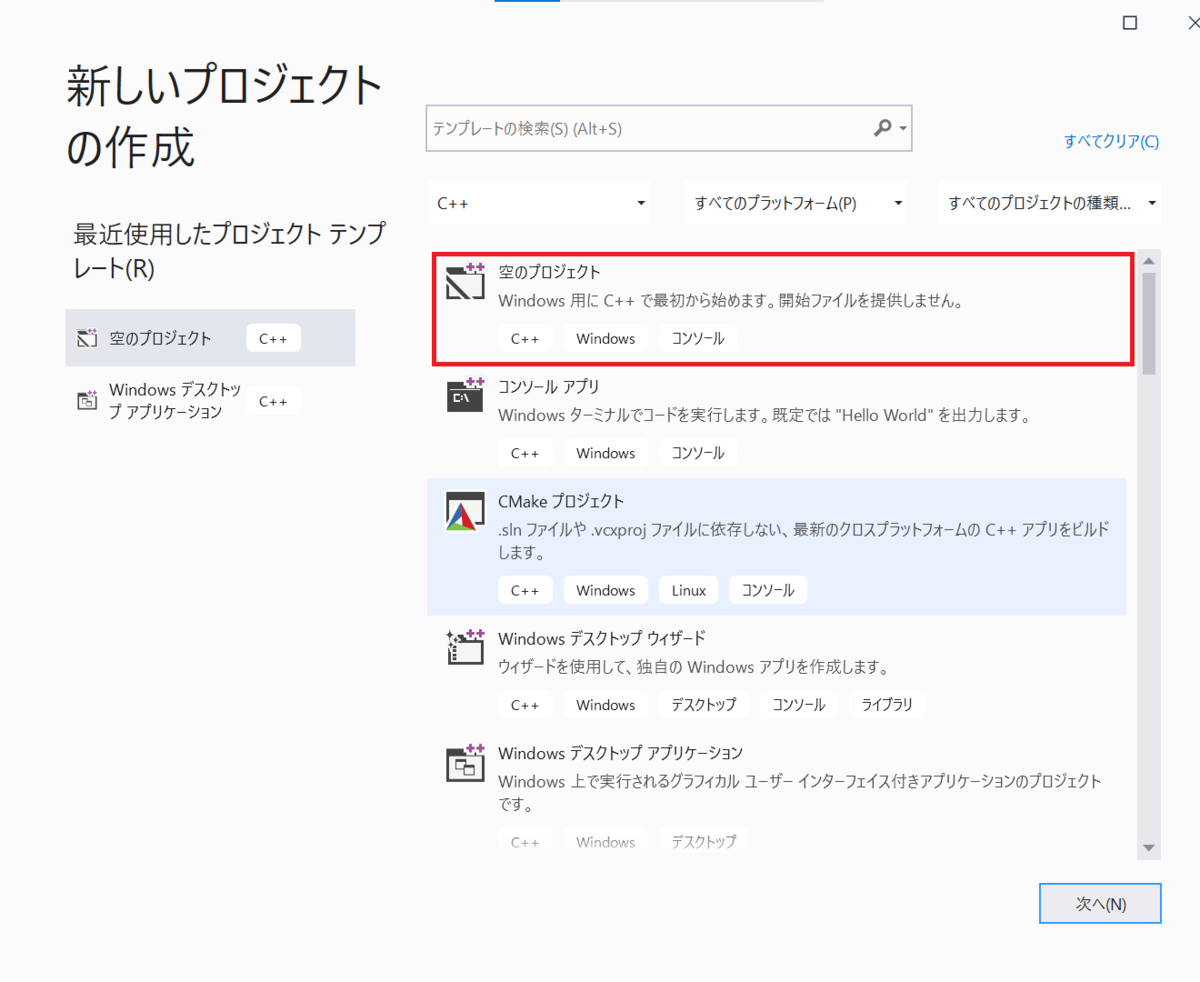Open the C++ language filter dropdown

(539, 201)
